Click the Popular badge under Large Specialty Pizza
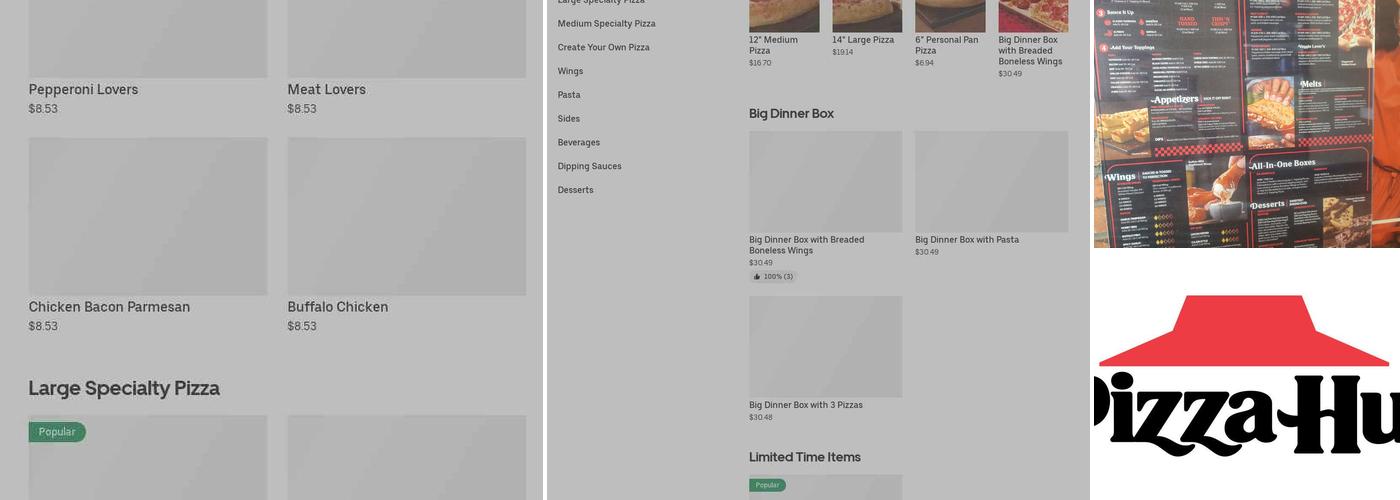The image size is (1400, 500). [57, 432]
